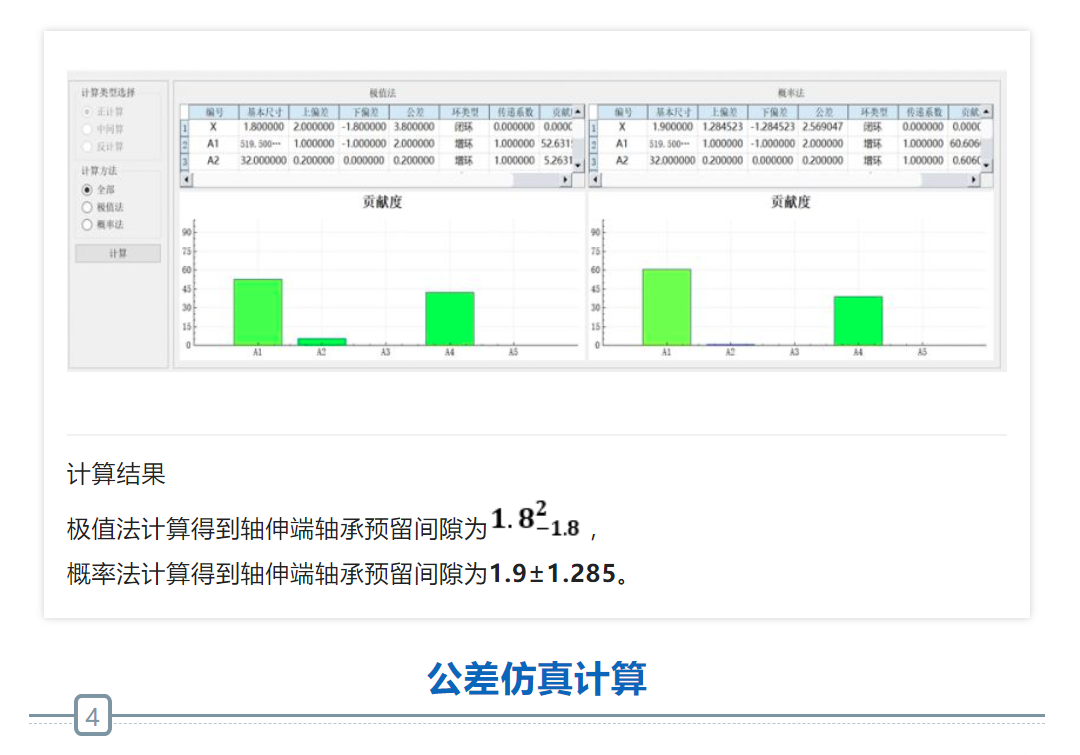The width and height of the screenshot is (1080, 755).
Task: Select the 极值法 radio button under 计算方法
Action: [87, 207]
